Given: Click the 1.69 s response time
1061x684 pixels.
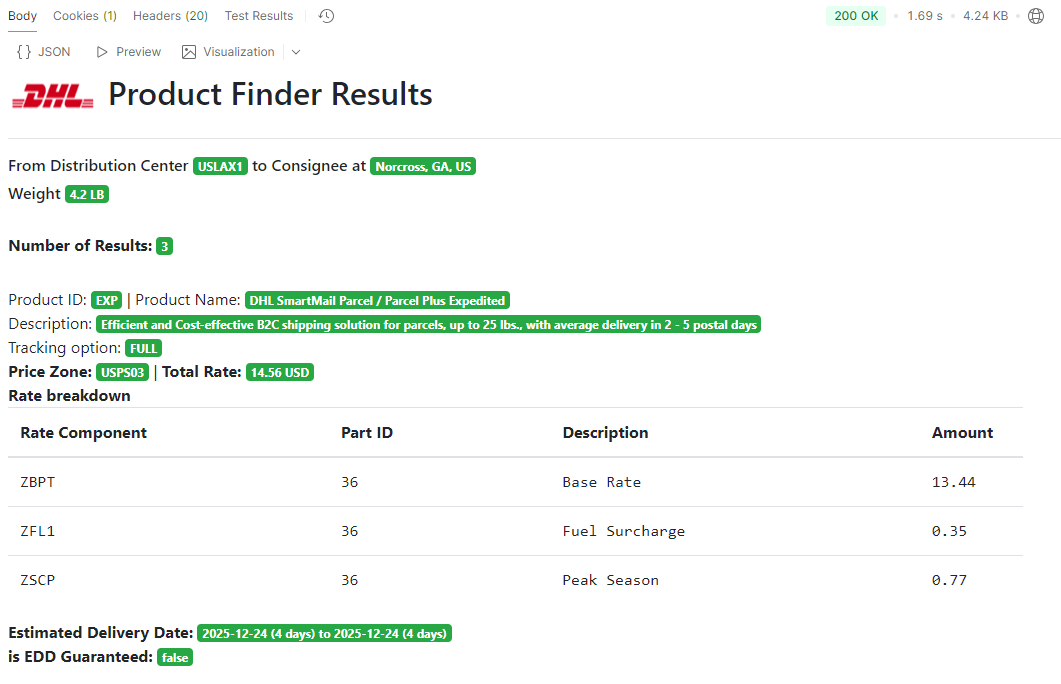Looking at the screenshot, I should pyautogui.click(x=924, y=16).
